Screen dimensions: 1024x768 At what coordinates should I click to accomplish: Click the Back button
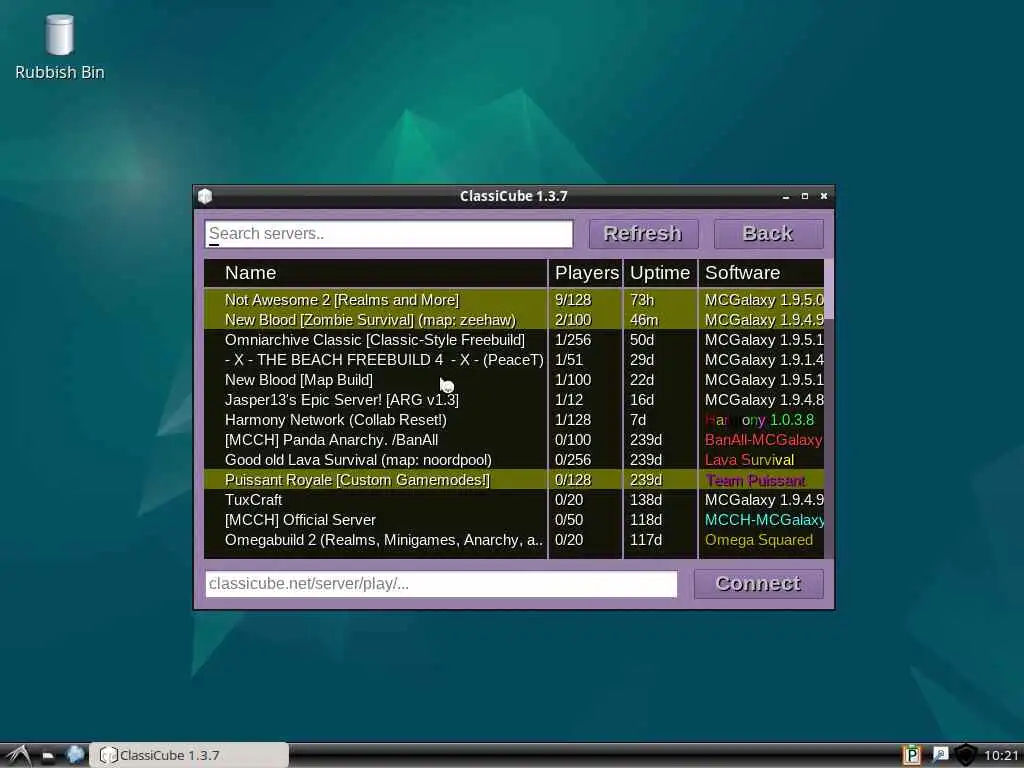coord(768,234)
